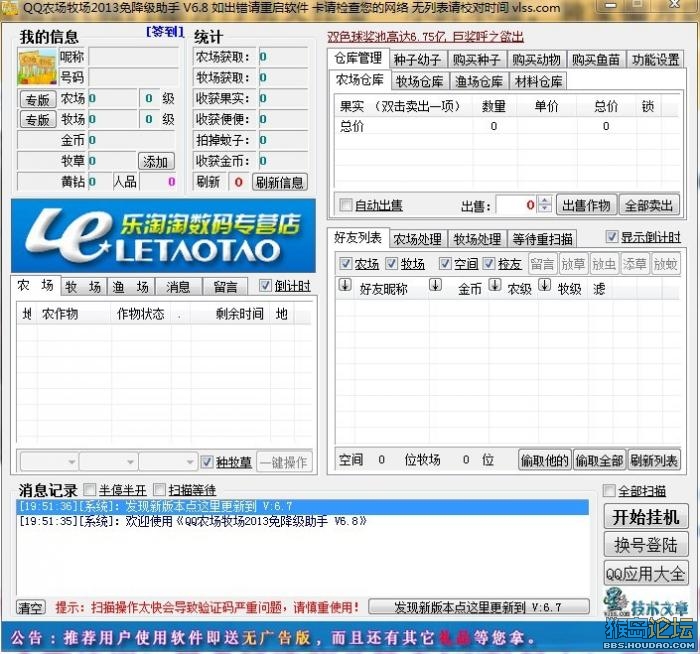Click 换号登陆 button
The image size is (700, 654).
(x=646, y=545)
